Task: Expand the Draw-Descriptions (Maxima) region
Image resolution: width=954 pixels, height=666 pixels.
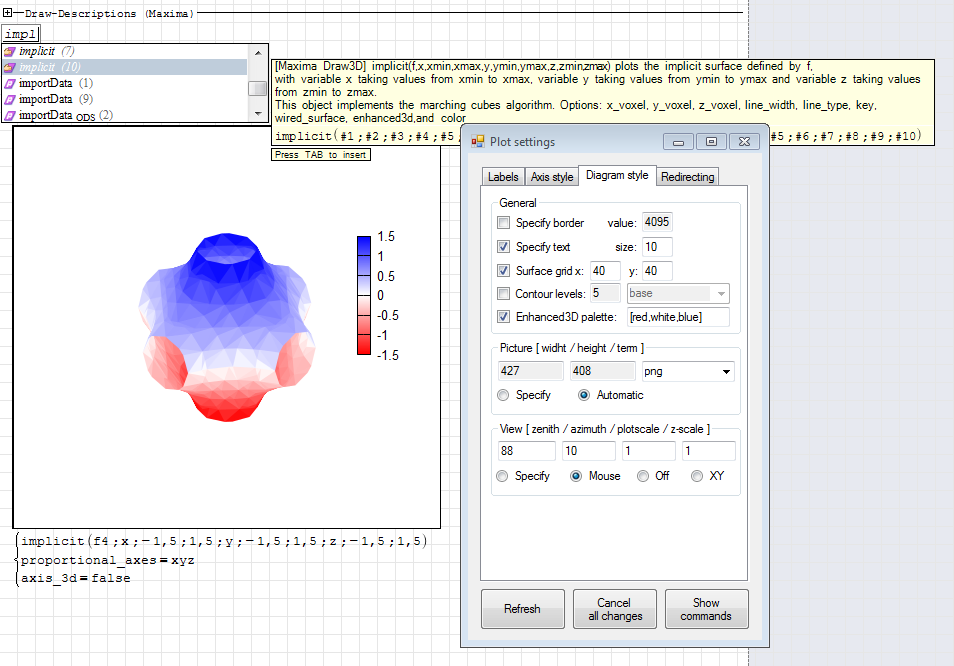Action: point(9,14)
